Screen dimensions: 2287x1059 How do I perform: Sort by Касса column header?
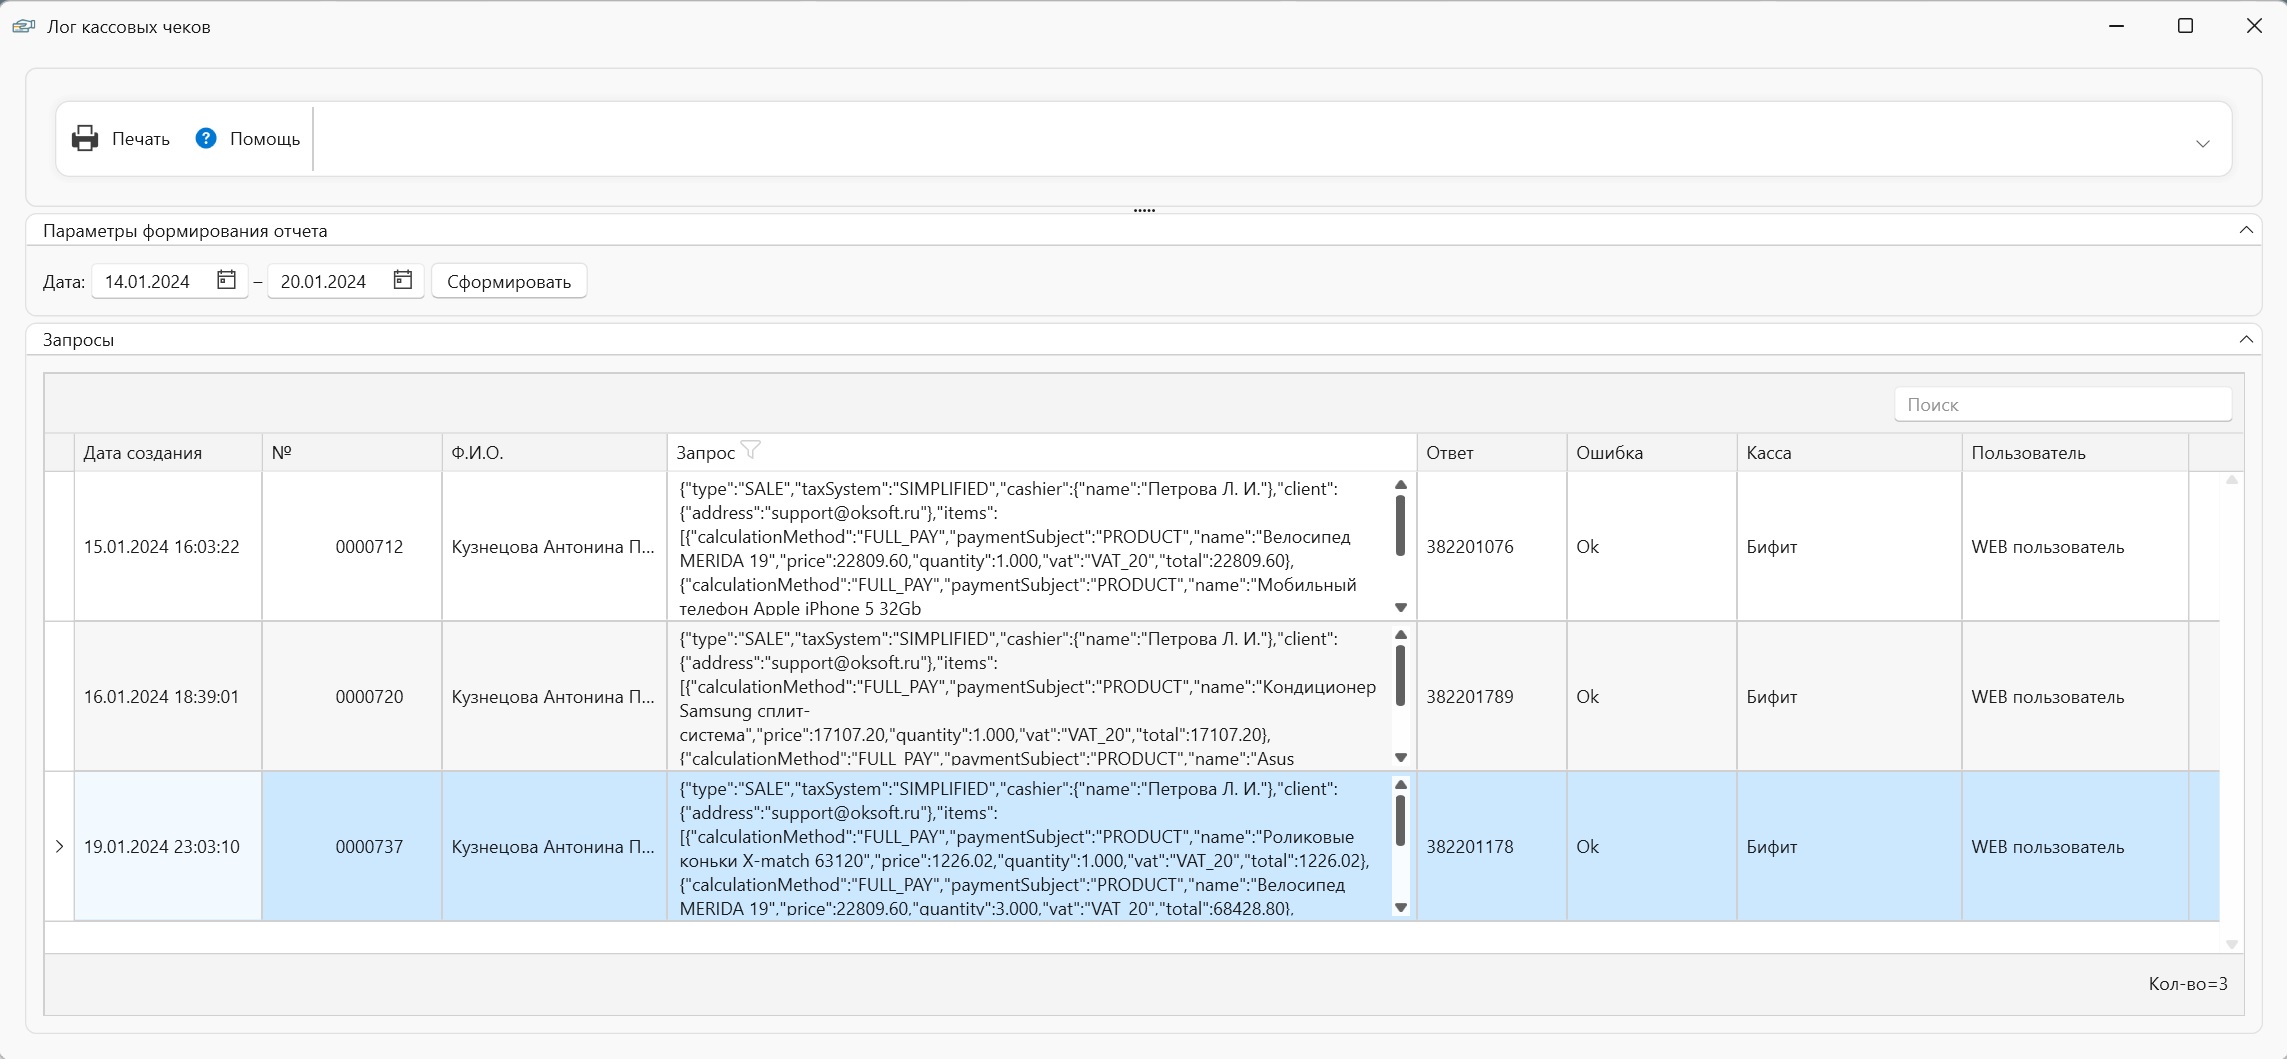pyautogui.click(x=1849, y=452)
